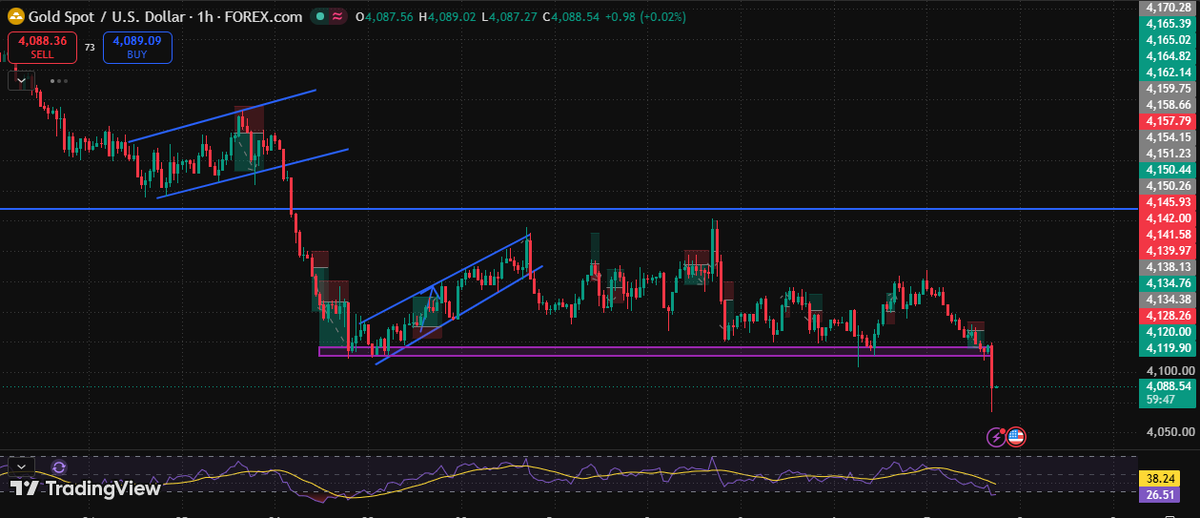The image size is (1200, 518).
Task: Click the 4,157.79 red price label
Action: 1168,121
